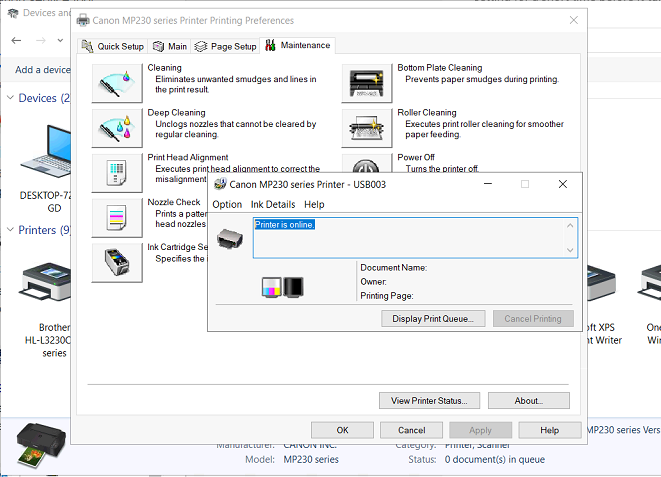Screen dimensions: 661x477
Task: Click the Printing Preferences title printer icon
Action: [83, 20]
